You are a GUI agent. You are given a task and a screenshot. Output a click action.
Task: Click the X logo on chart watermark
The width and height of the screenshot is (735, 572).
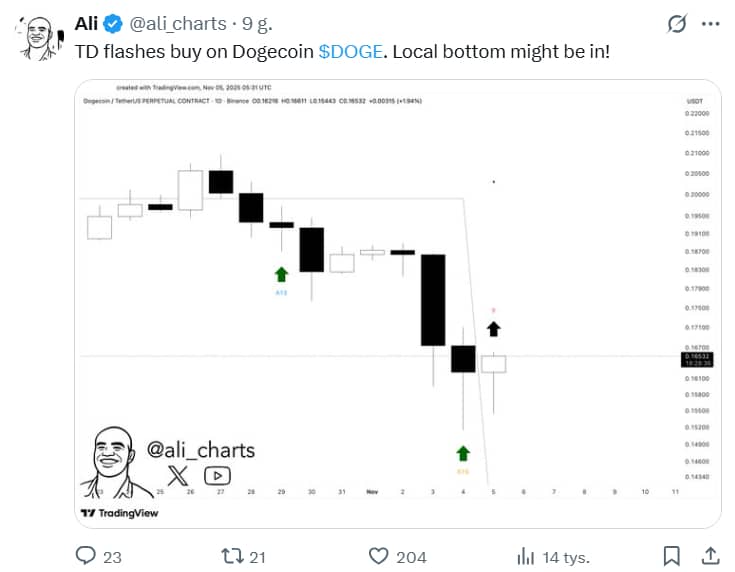(x=177, y=476)
